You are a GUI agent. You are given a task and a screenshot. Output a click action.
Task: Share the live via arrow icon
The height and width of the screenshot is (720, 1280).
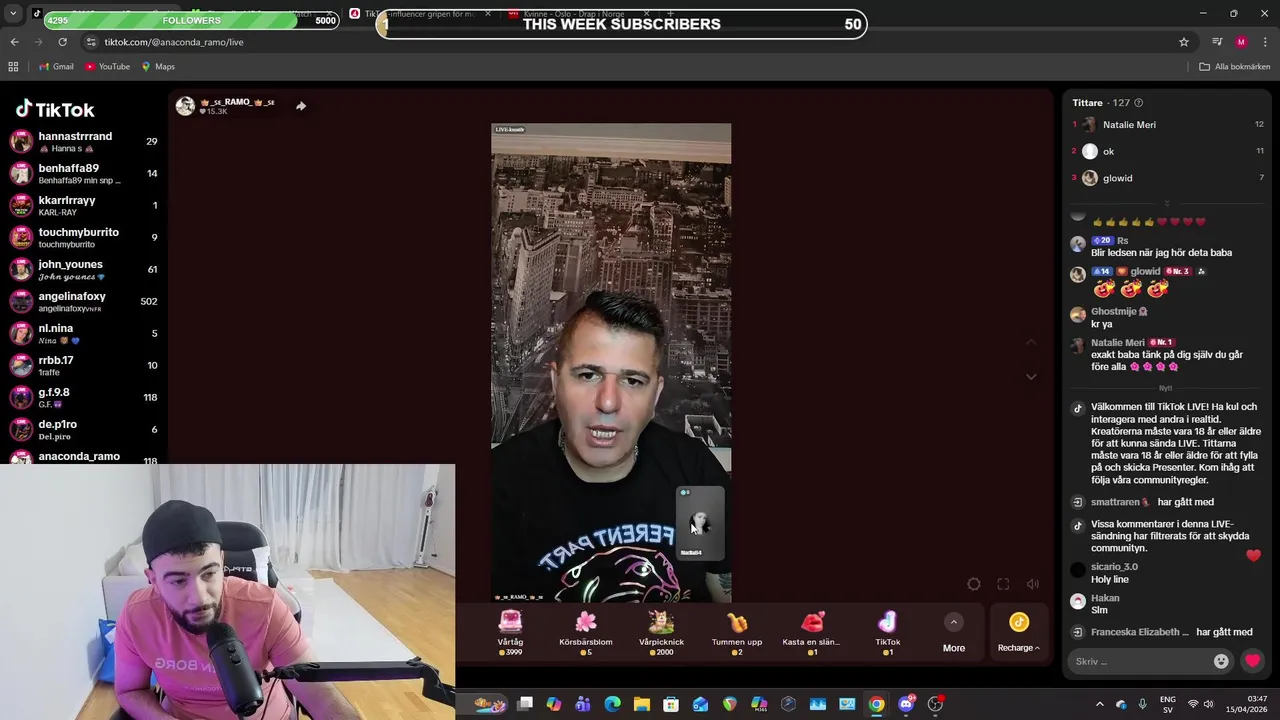click(x=301, y=106)
